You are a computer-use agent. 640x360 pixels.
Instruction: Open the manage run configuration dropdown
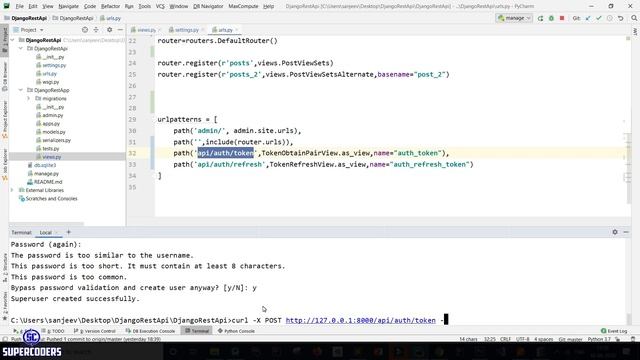514,18
